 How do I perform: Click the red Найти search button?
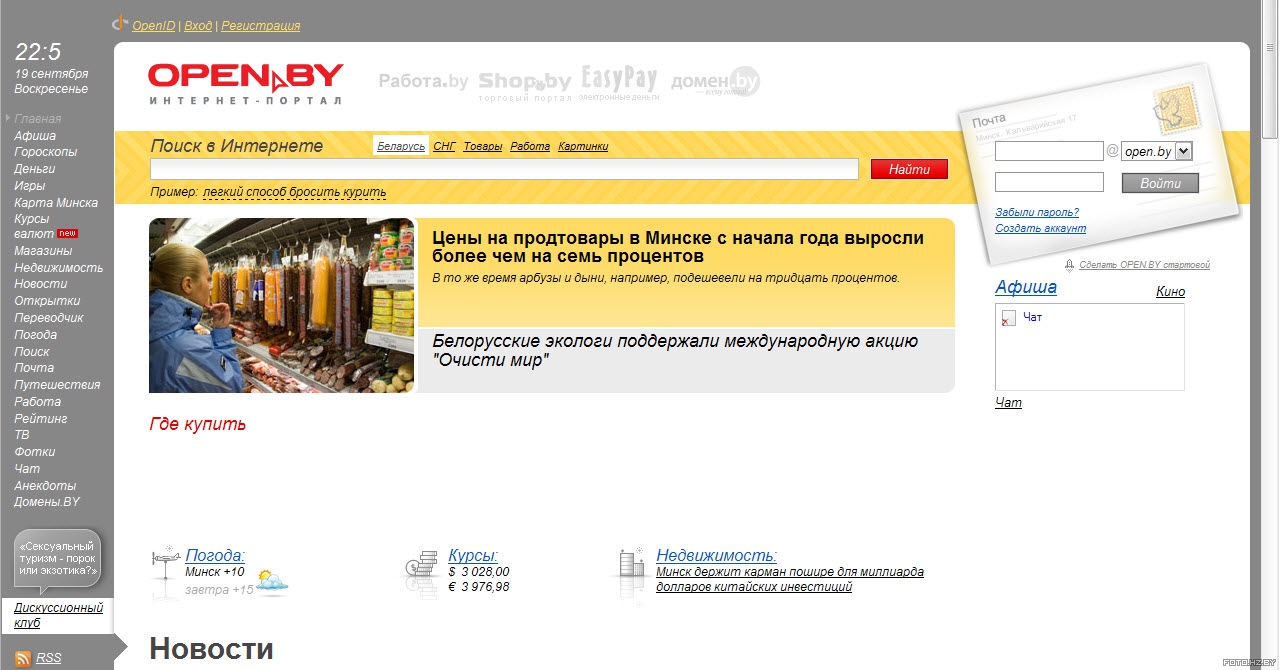pos(909,169)
